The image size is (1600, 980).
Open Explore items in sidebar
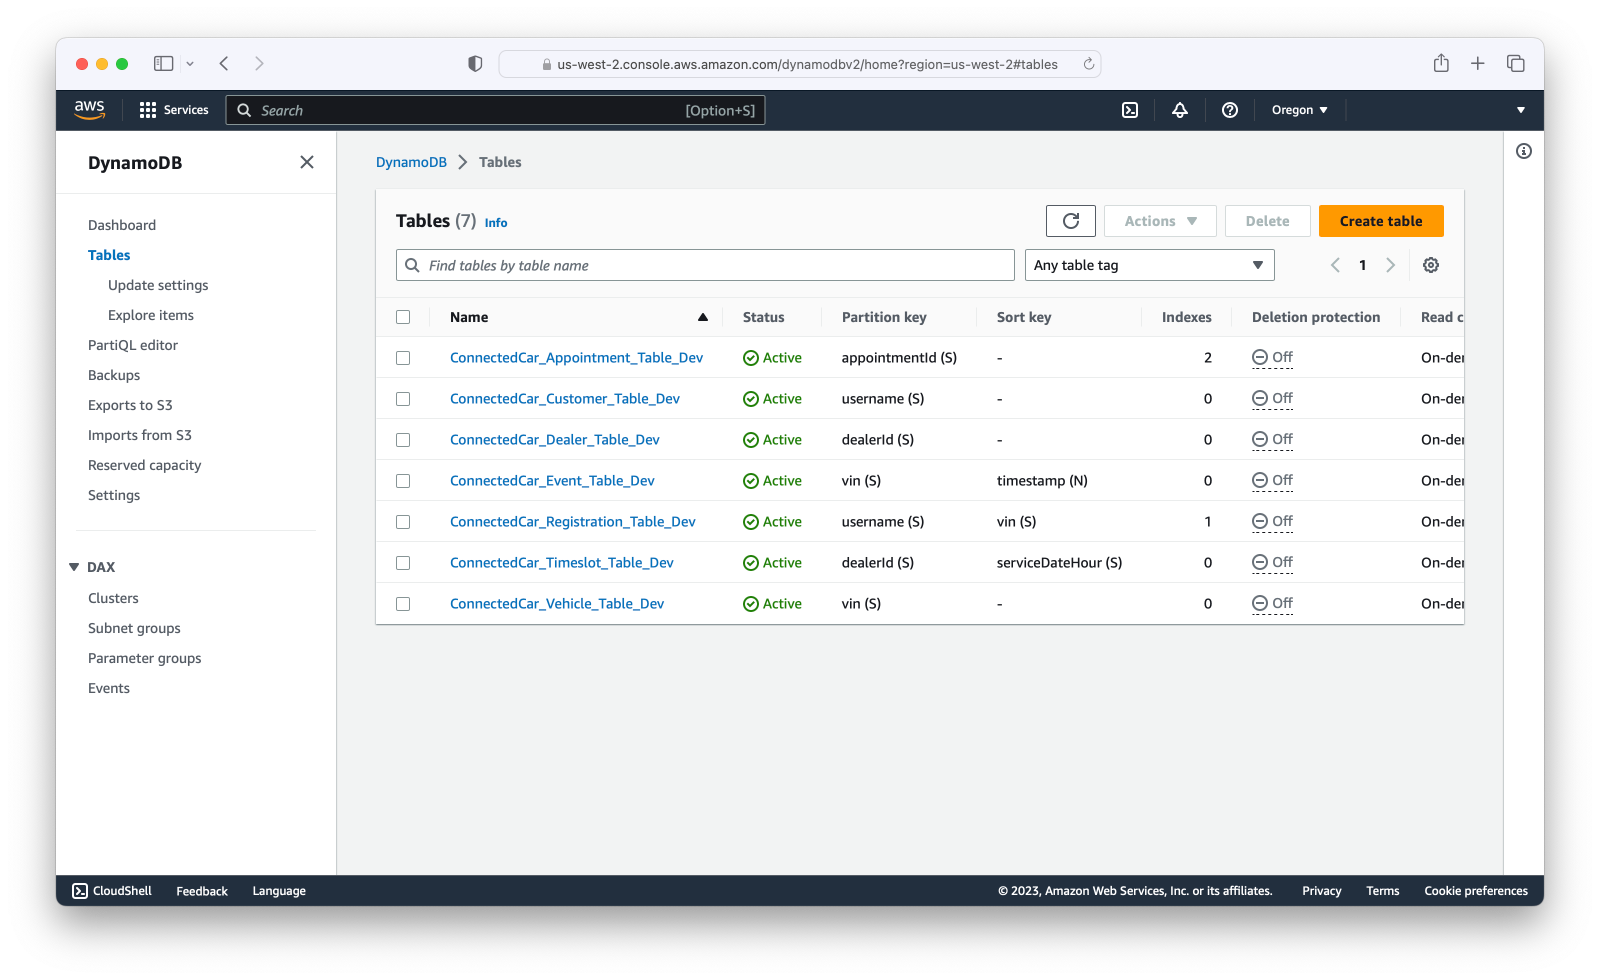tap(151, 315)
